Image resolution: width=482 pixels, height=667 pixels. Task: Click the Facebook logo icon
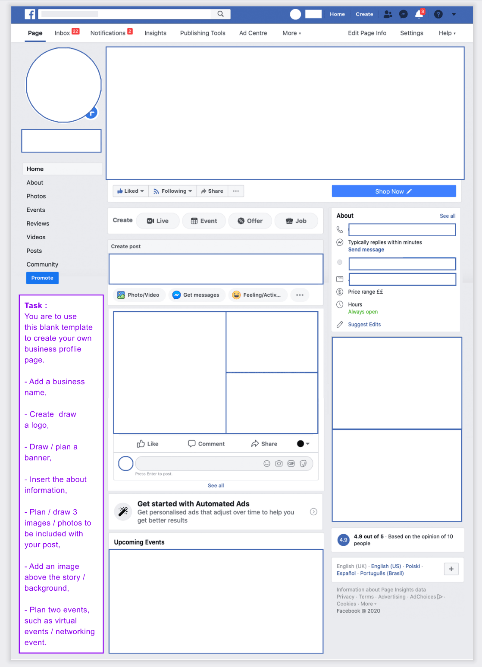[30, 14]
